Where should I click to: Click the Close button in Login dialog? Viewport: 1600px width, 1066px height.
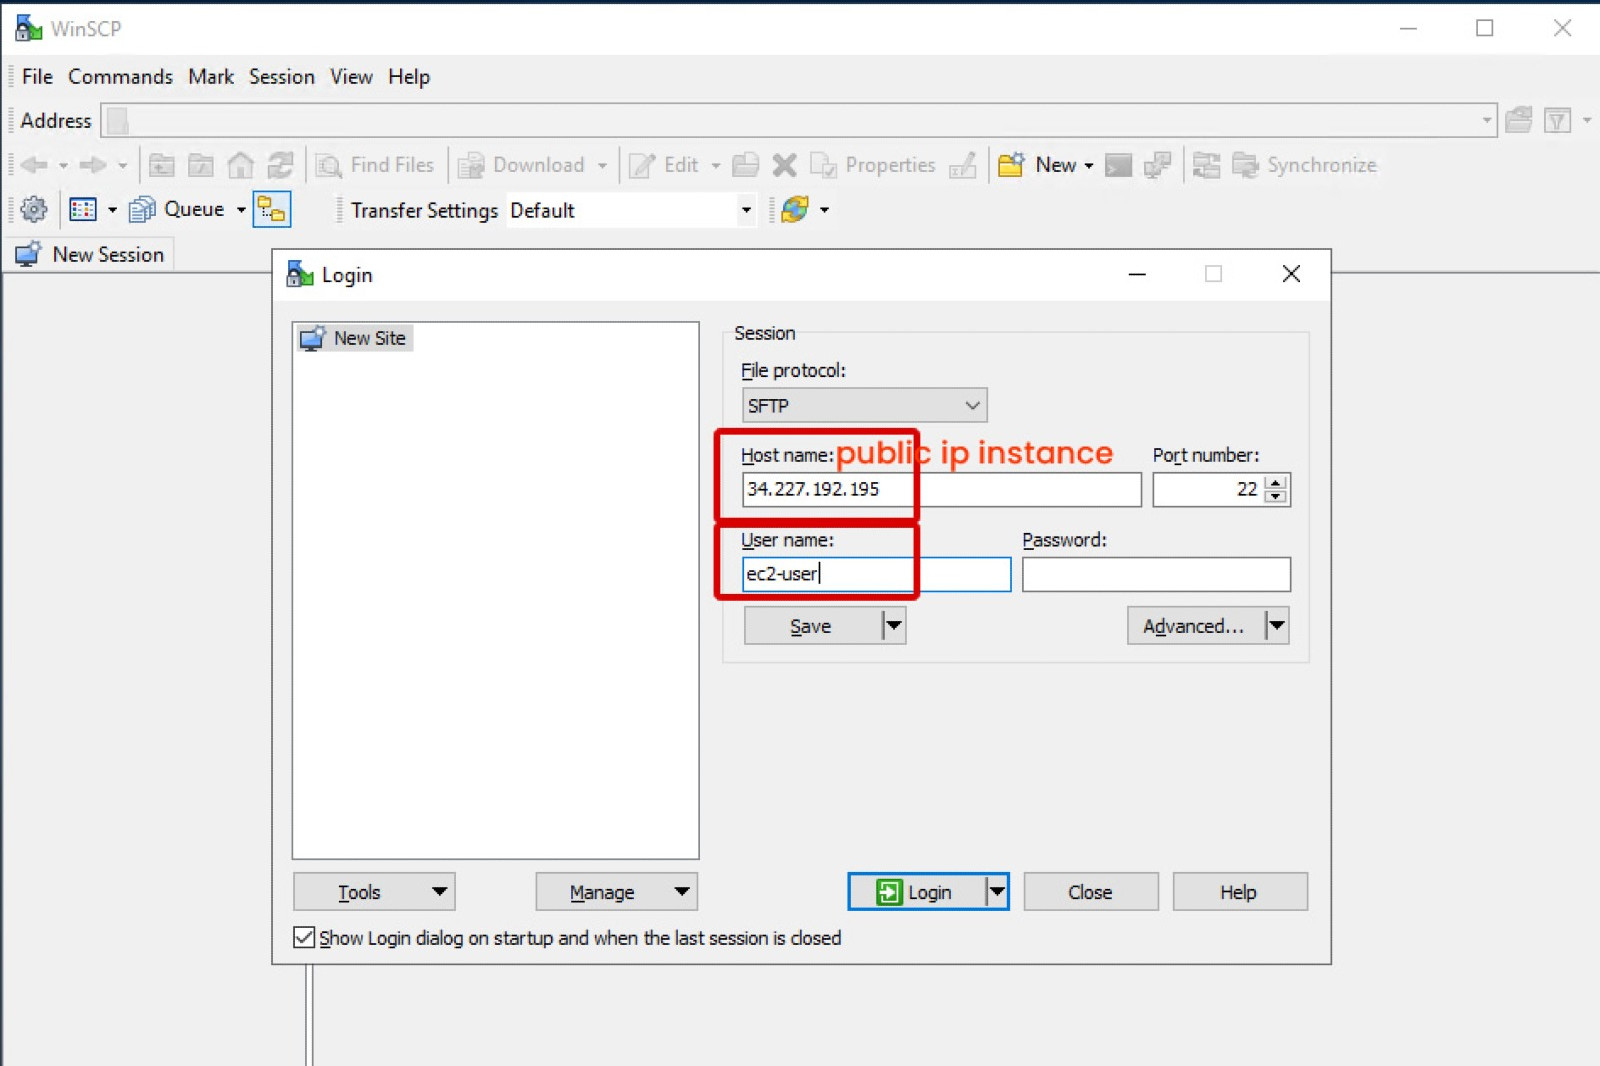coord(1090,892)
